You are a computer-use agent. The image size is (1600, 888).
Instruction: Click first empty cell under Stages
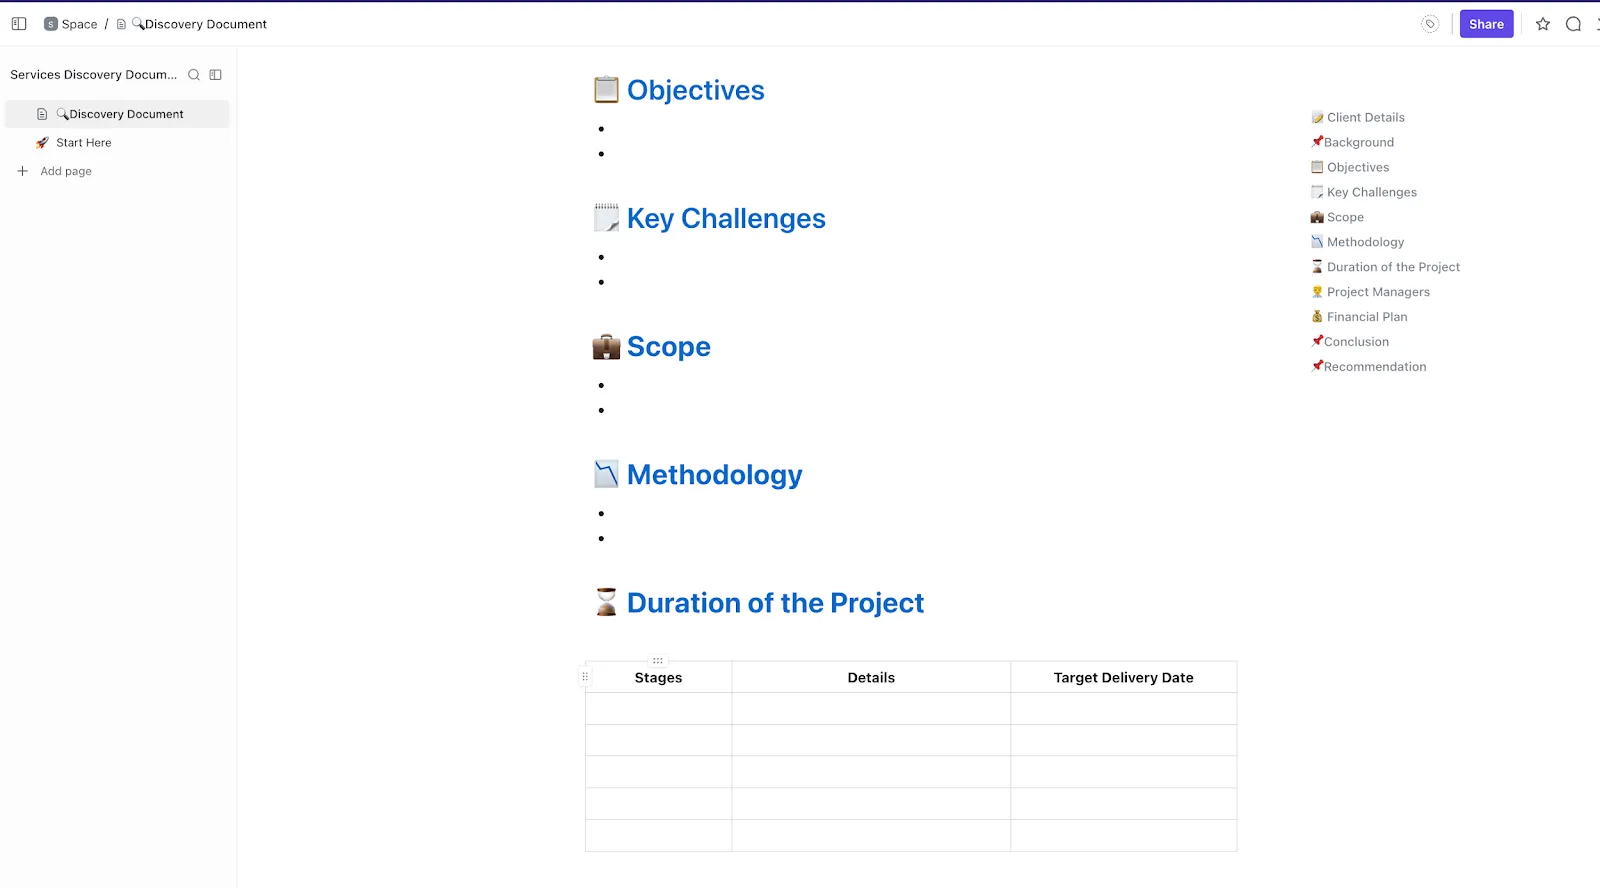pyautogui.click(x=658, y=709)
